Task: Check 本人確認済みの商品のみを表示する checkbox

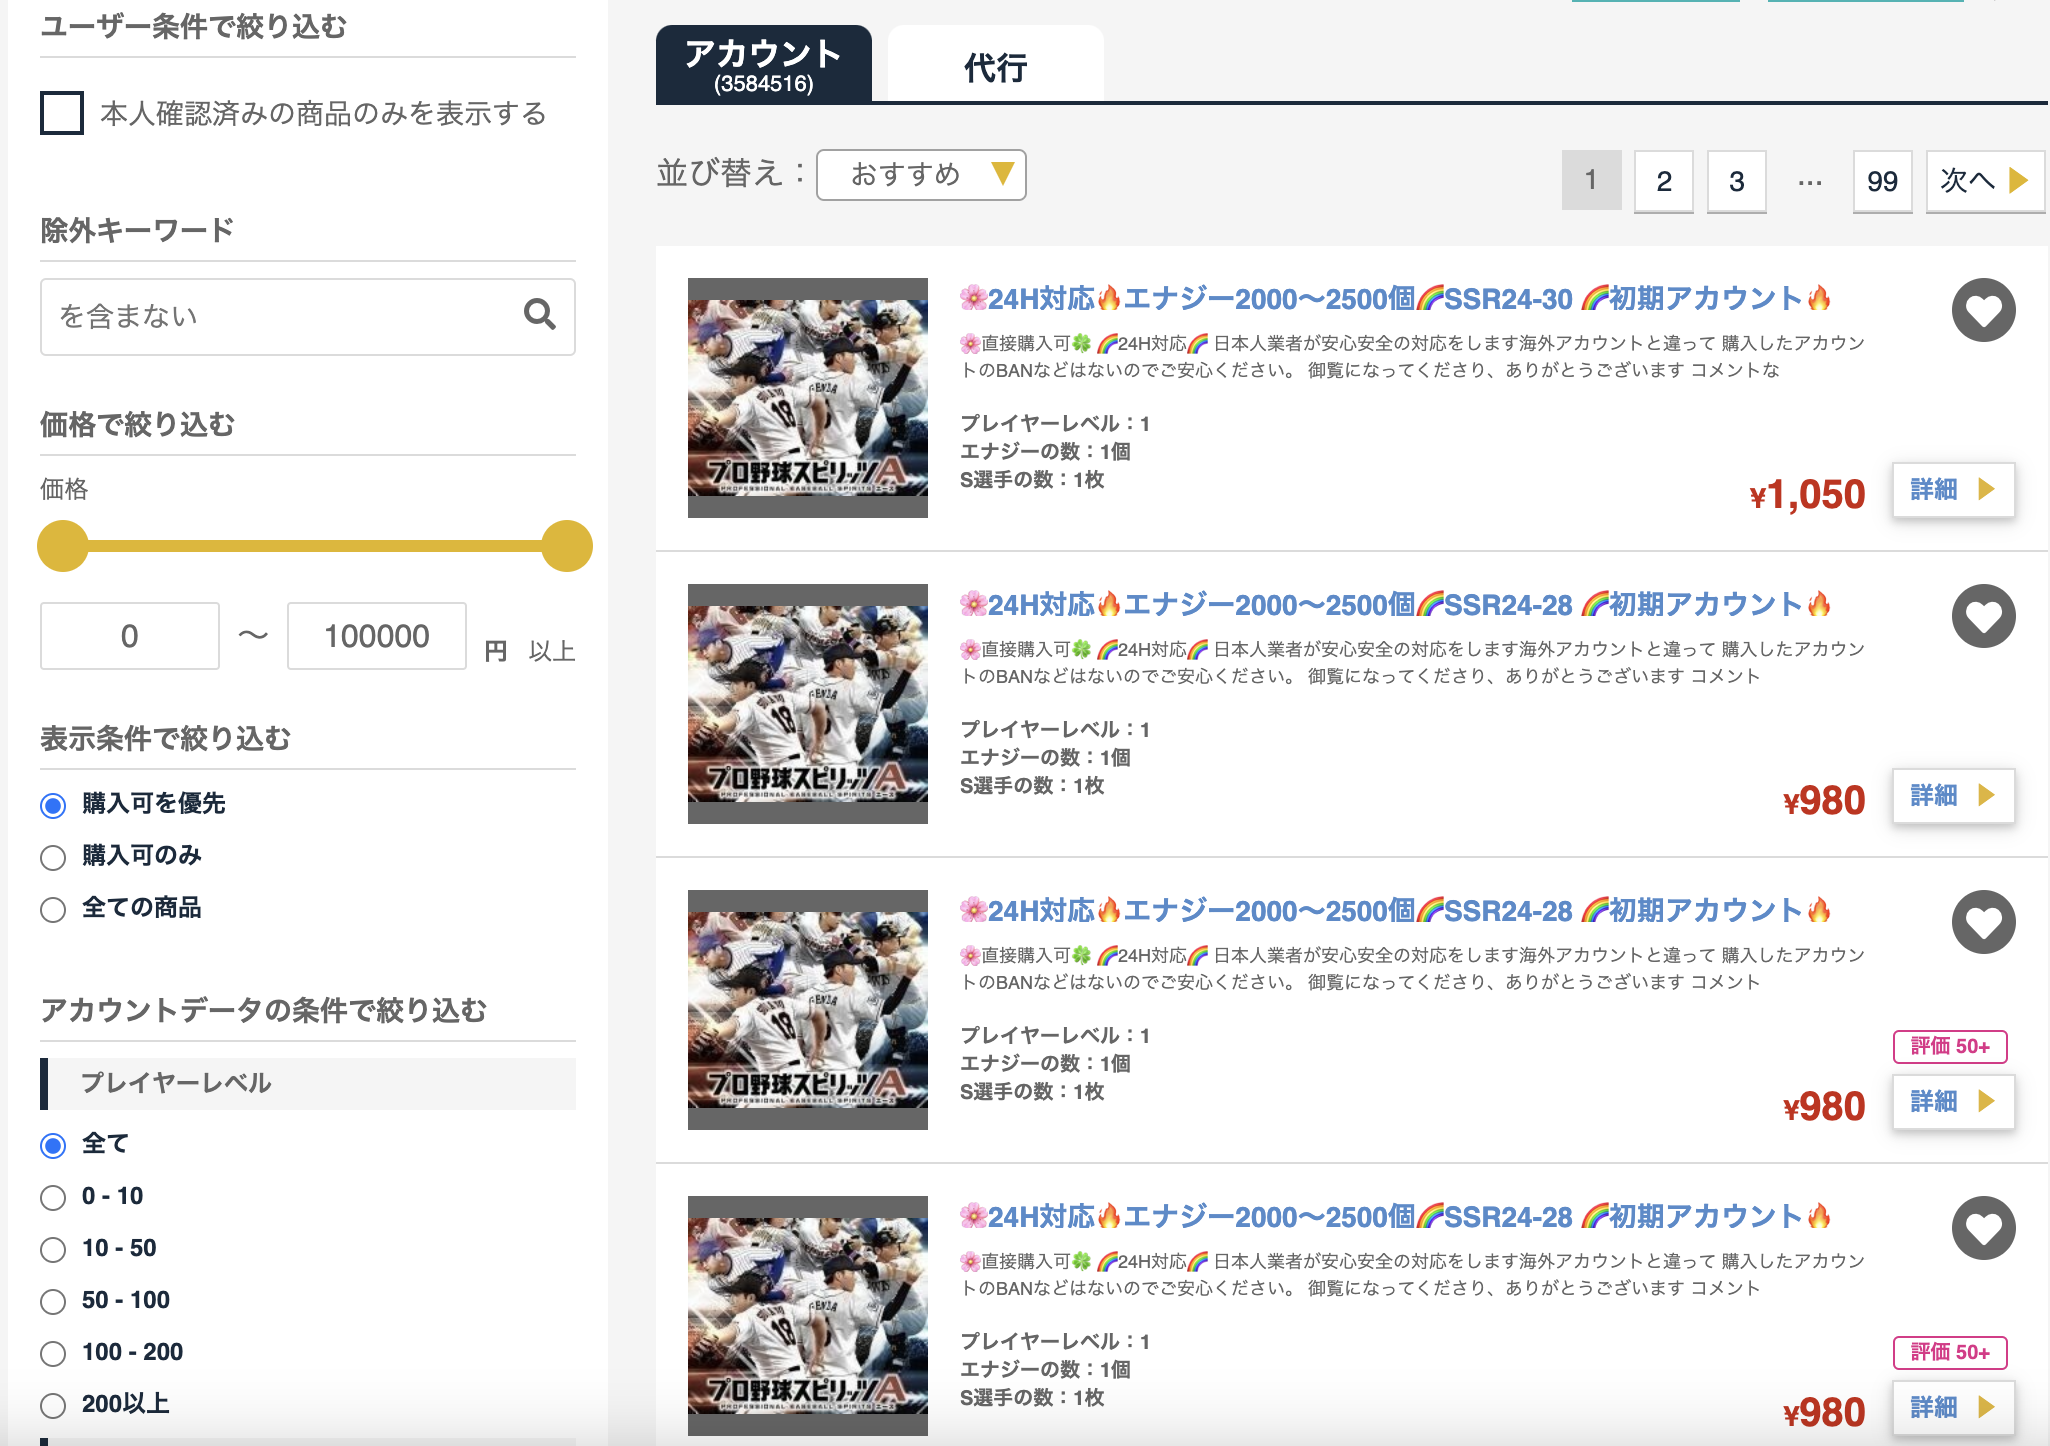Action: [x=62, y=113]
